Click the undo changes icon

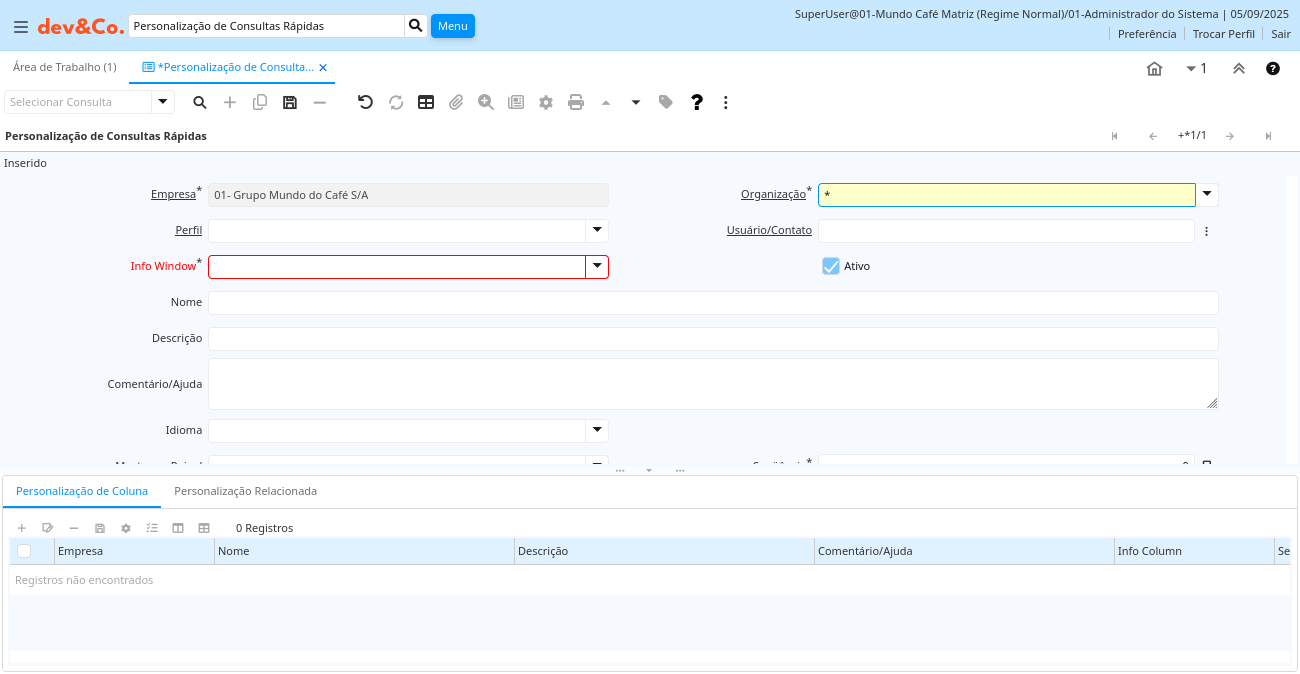coord(365,102)
